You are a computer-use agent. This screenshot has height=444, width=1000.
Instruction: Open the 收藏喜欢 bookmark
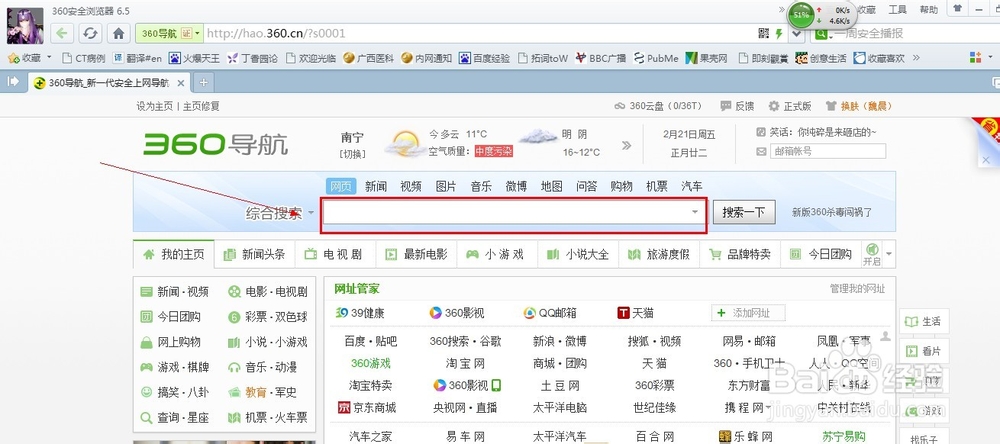pos(879,58)
